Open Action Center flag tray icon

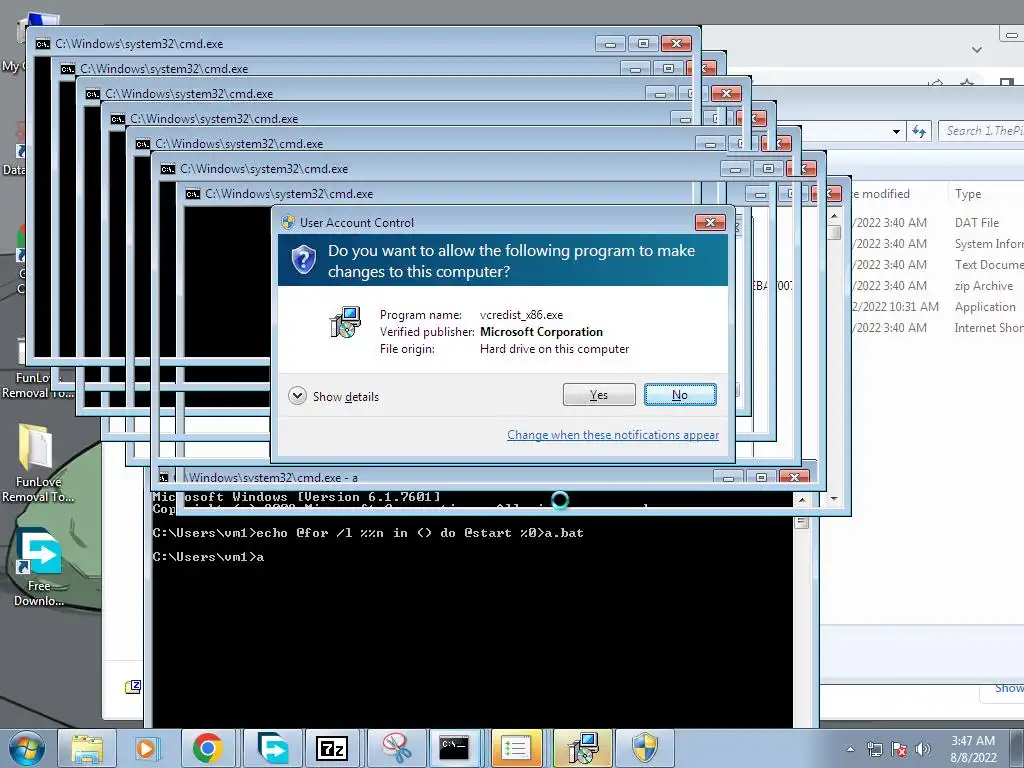click(x=899, y=749)
